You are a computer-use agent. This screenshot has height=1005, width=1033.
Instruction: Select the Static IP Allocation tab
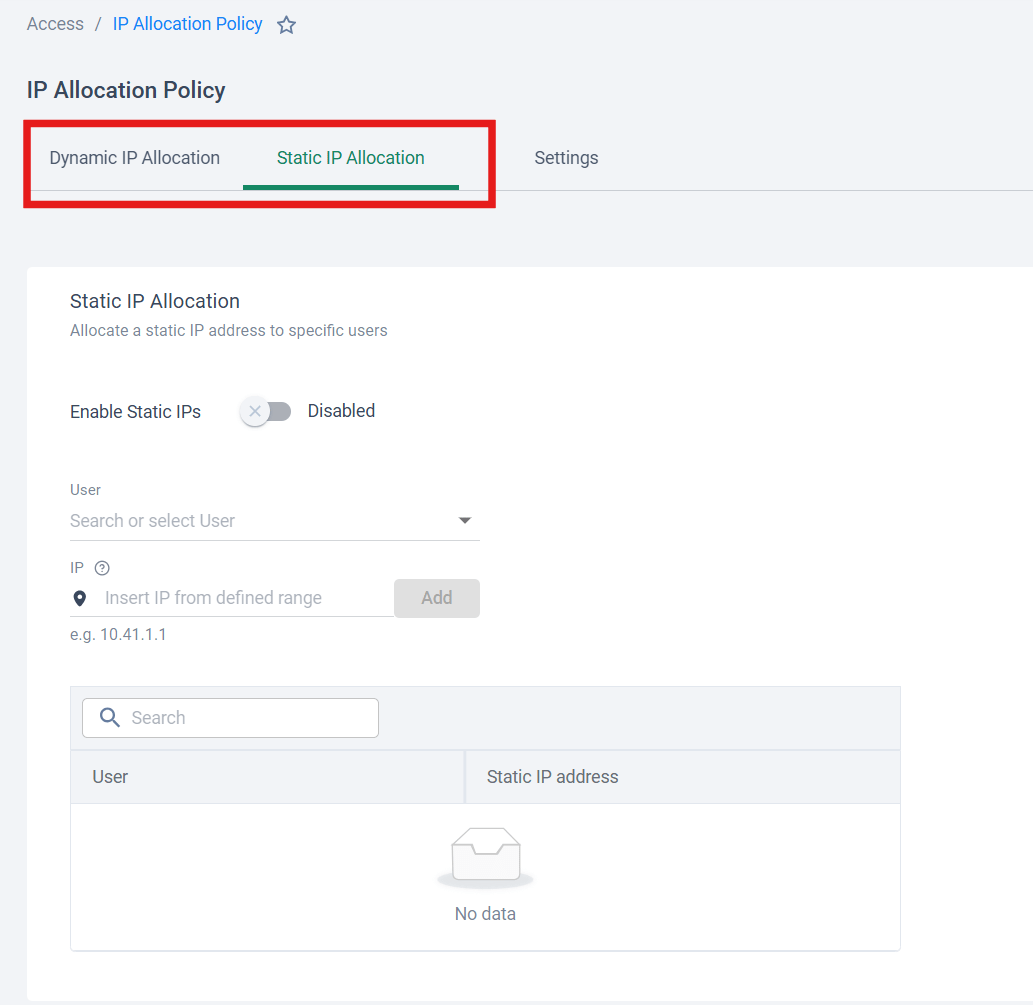(x=351, y=158)
